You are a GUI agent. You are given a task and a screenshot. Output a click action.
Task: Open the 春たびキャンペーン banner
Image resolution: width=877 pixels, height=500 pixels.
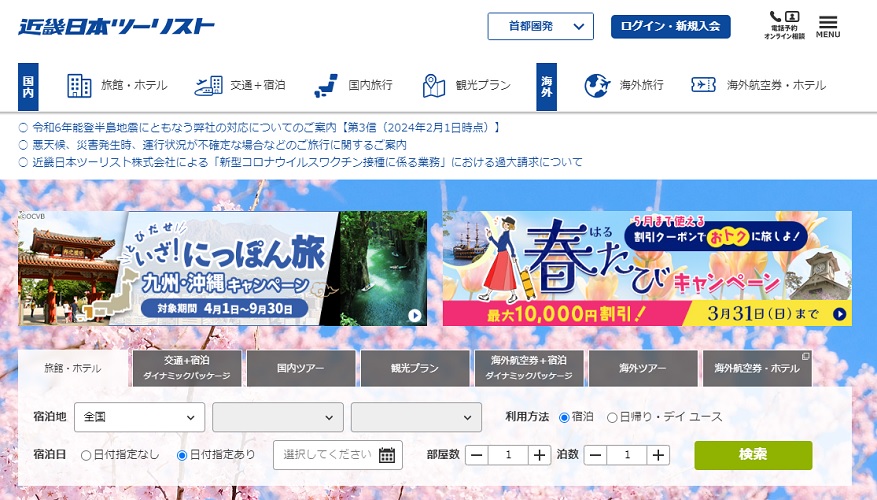647,268
